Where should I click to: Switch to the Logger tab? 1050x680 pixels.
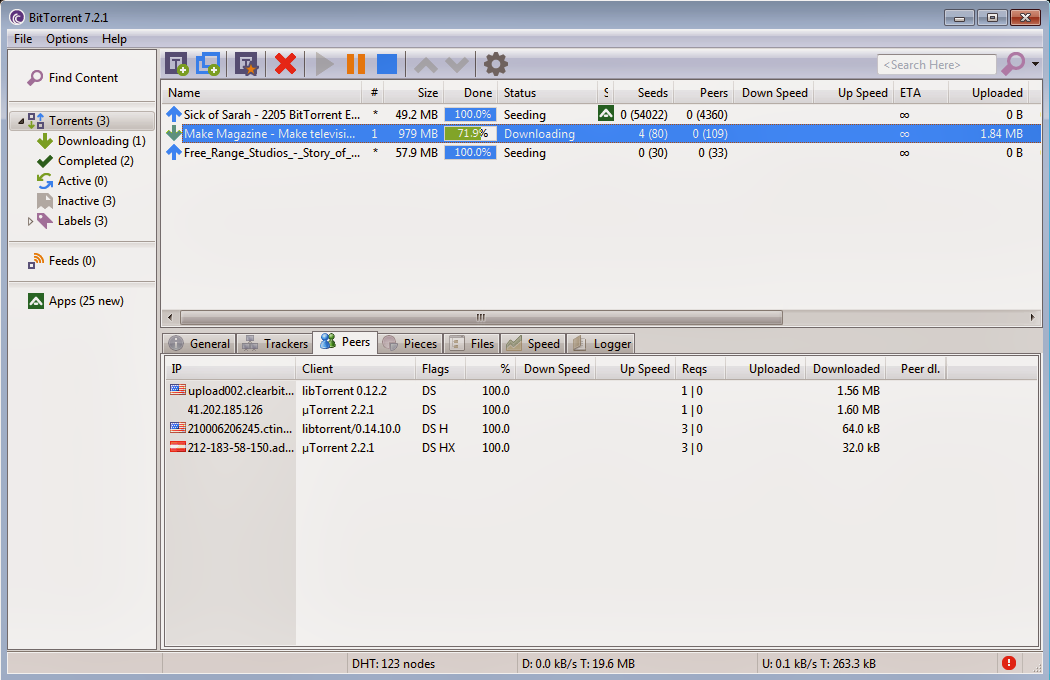[x=601, y=344]
